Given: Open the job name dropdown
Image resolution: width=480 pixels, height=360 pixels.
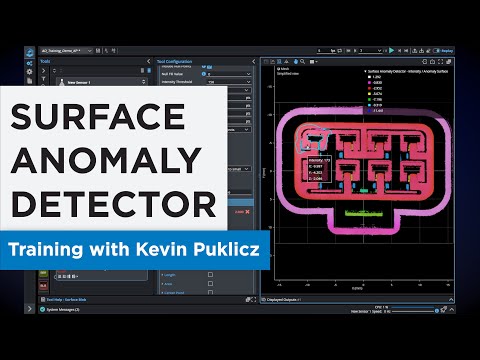Looking at the screenshot, I should pyautogui.click(x=89, y=51).
